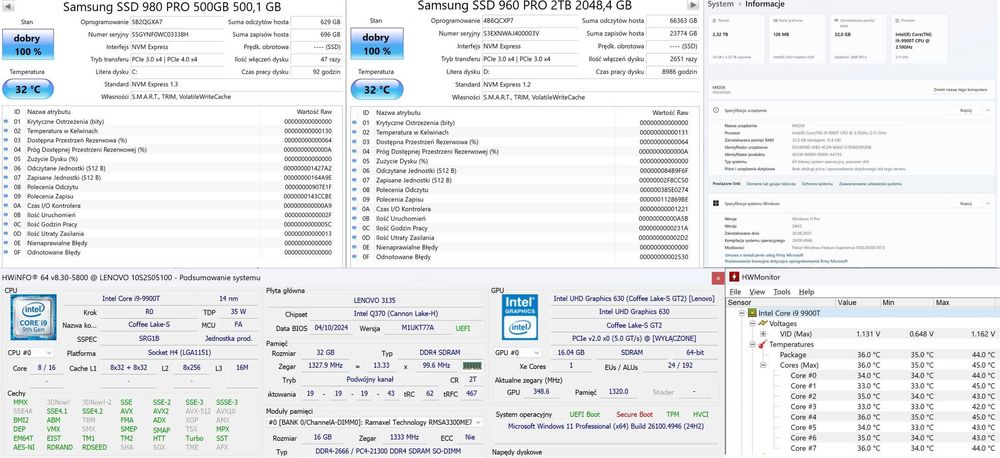Click the HWMonitor app icon in title bar
The width and height of the screenshot is (1000, 458).
click(734, 277)
